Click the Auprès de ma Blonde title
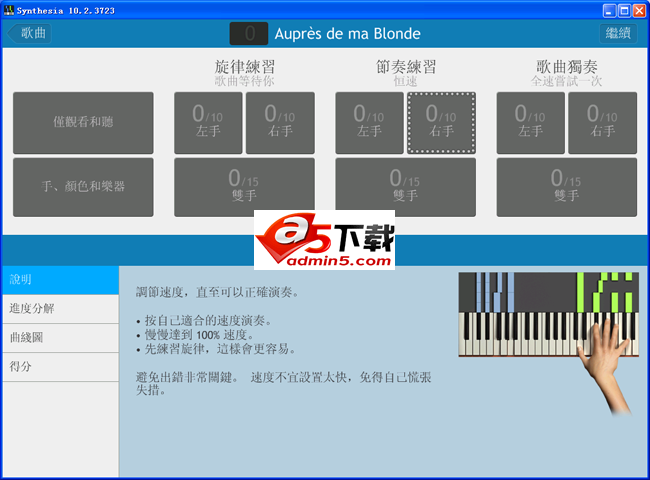The width and height of the screenshot is (650, 480). click(x=347, y=34)
